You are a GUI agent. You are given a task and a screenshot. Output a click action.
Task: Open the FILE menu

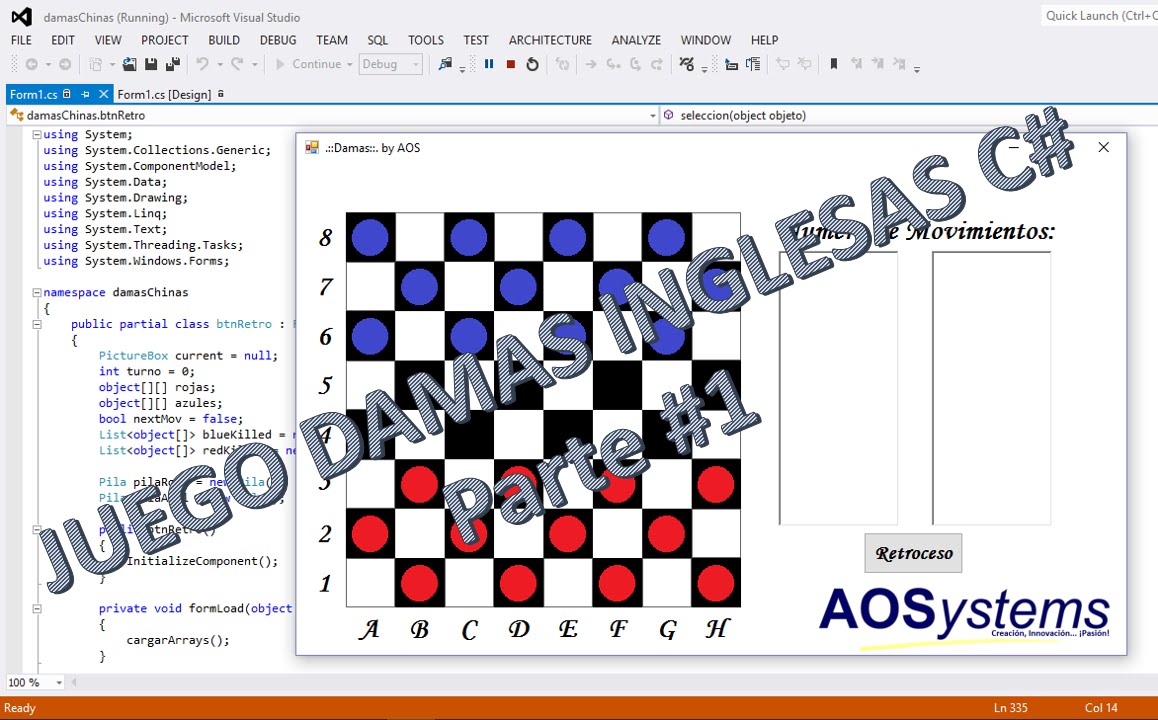click(21, 40)
